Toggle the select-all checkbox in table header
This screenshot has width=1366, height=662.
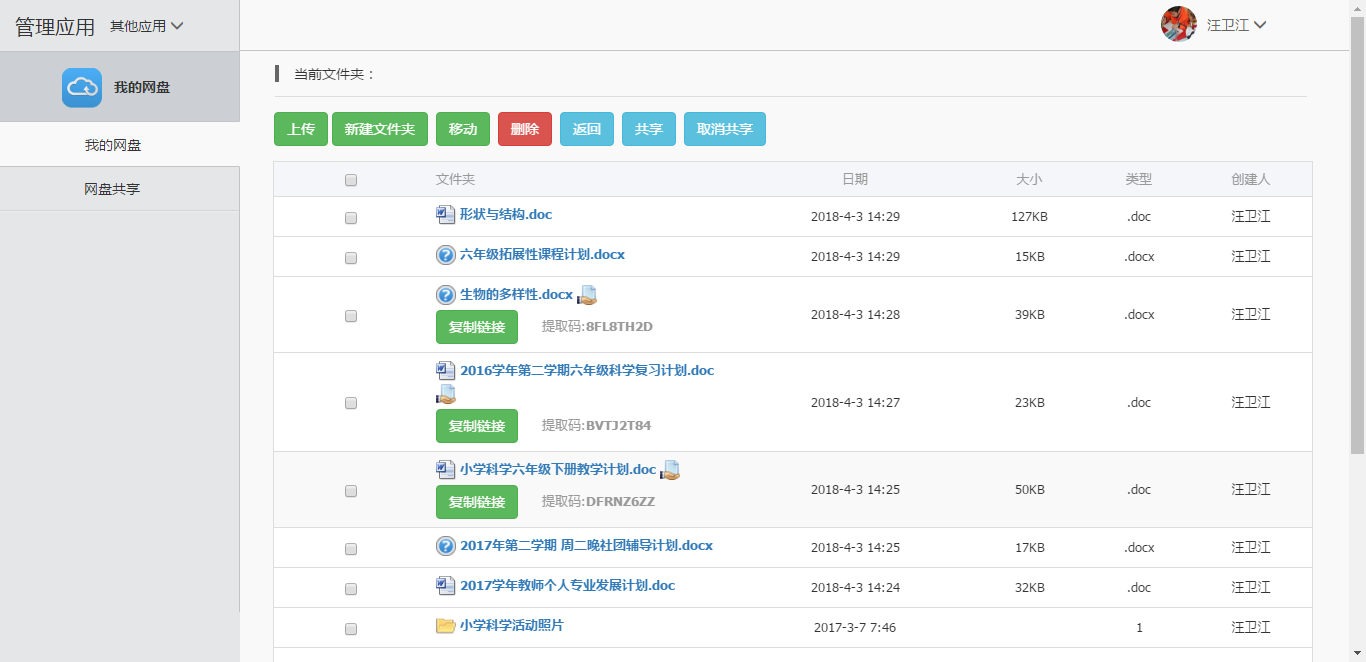[x=351, y=181]
